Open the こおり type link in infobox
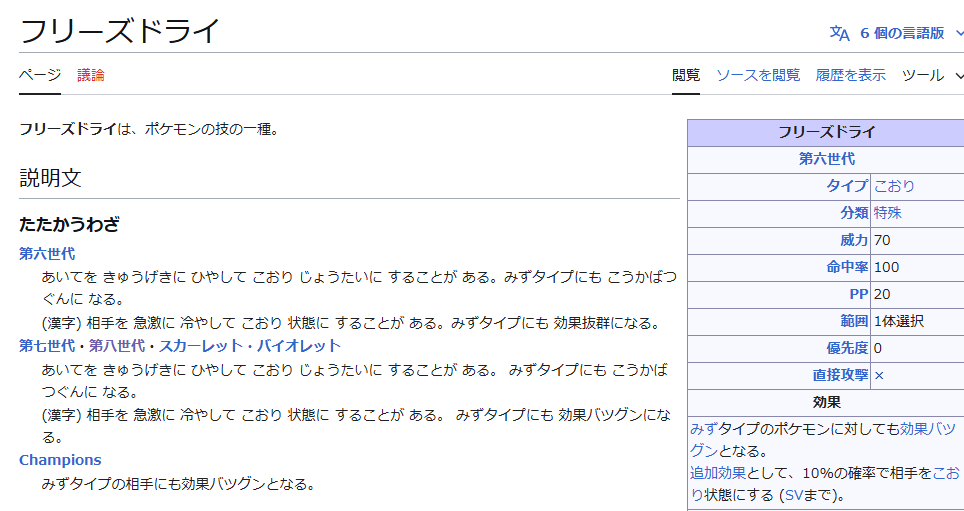The height and width of the screenshot is (511, 964). [x=895, y=186]
